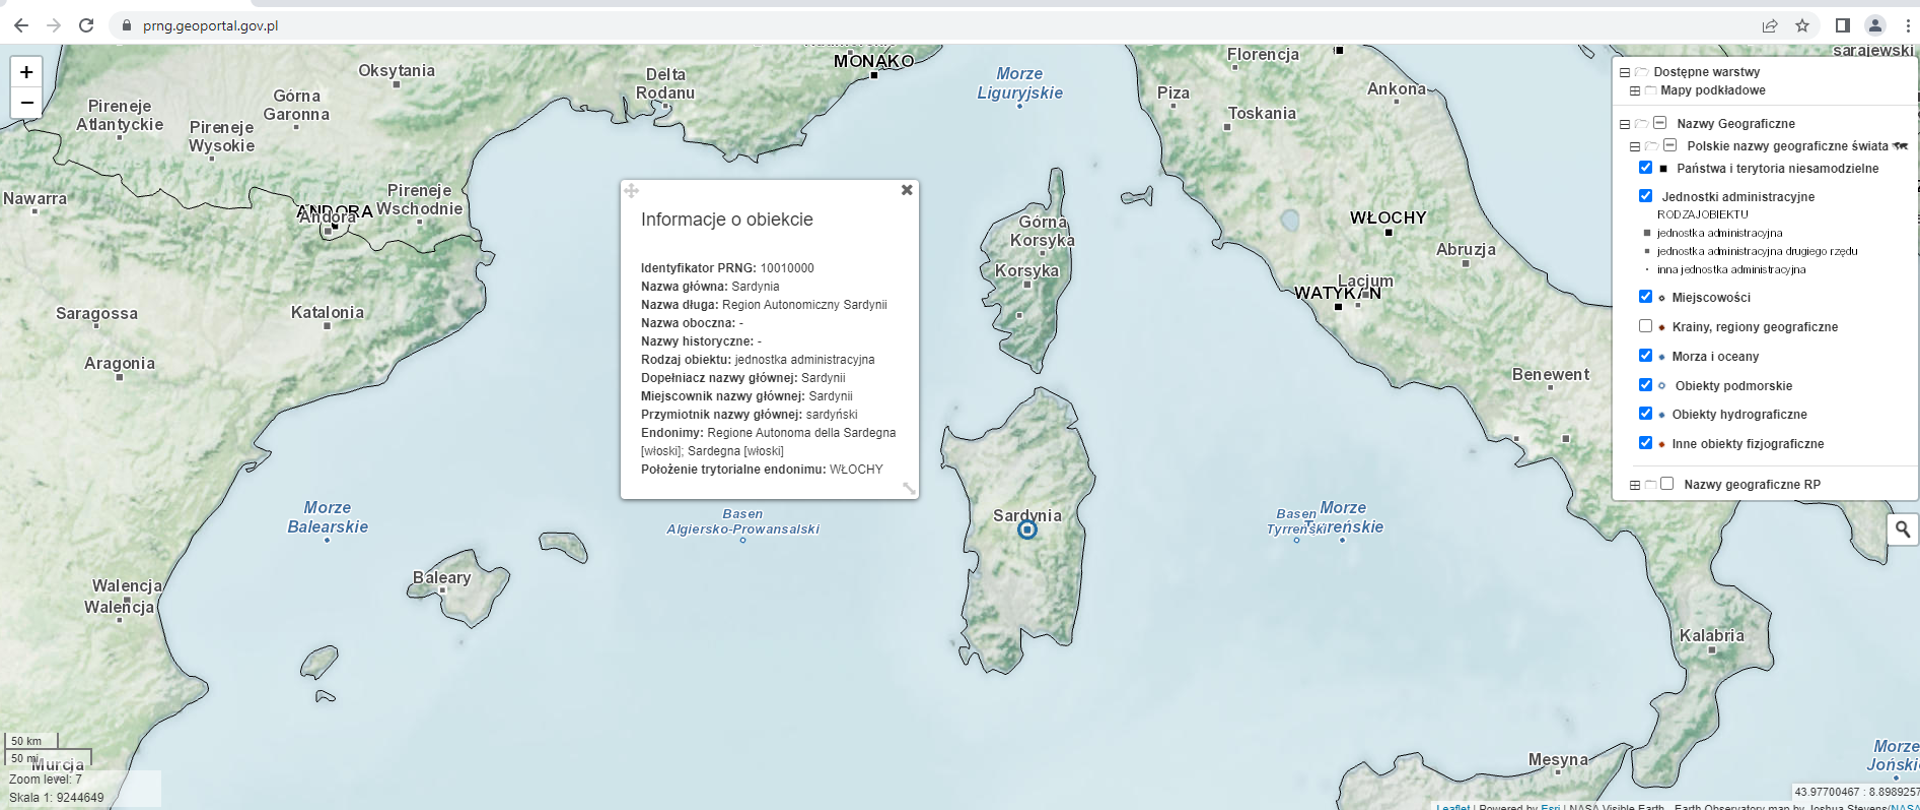Screen dimensions: 1920x810
Task: Bookmark this page with the star
Action: [1802, 26]
